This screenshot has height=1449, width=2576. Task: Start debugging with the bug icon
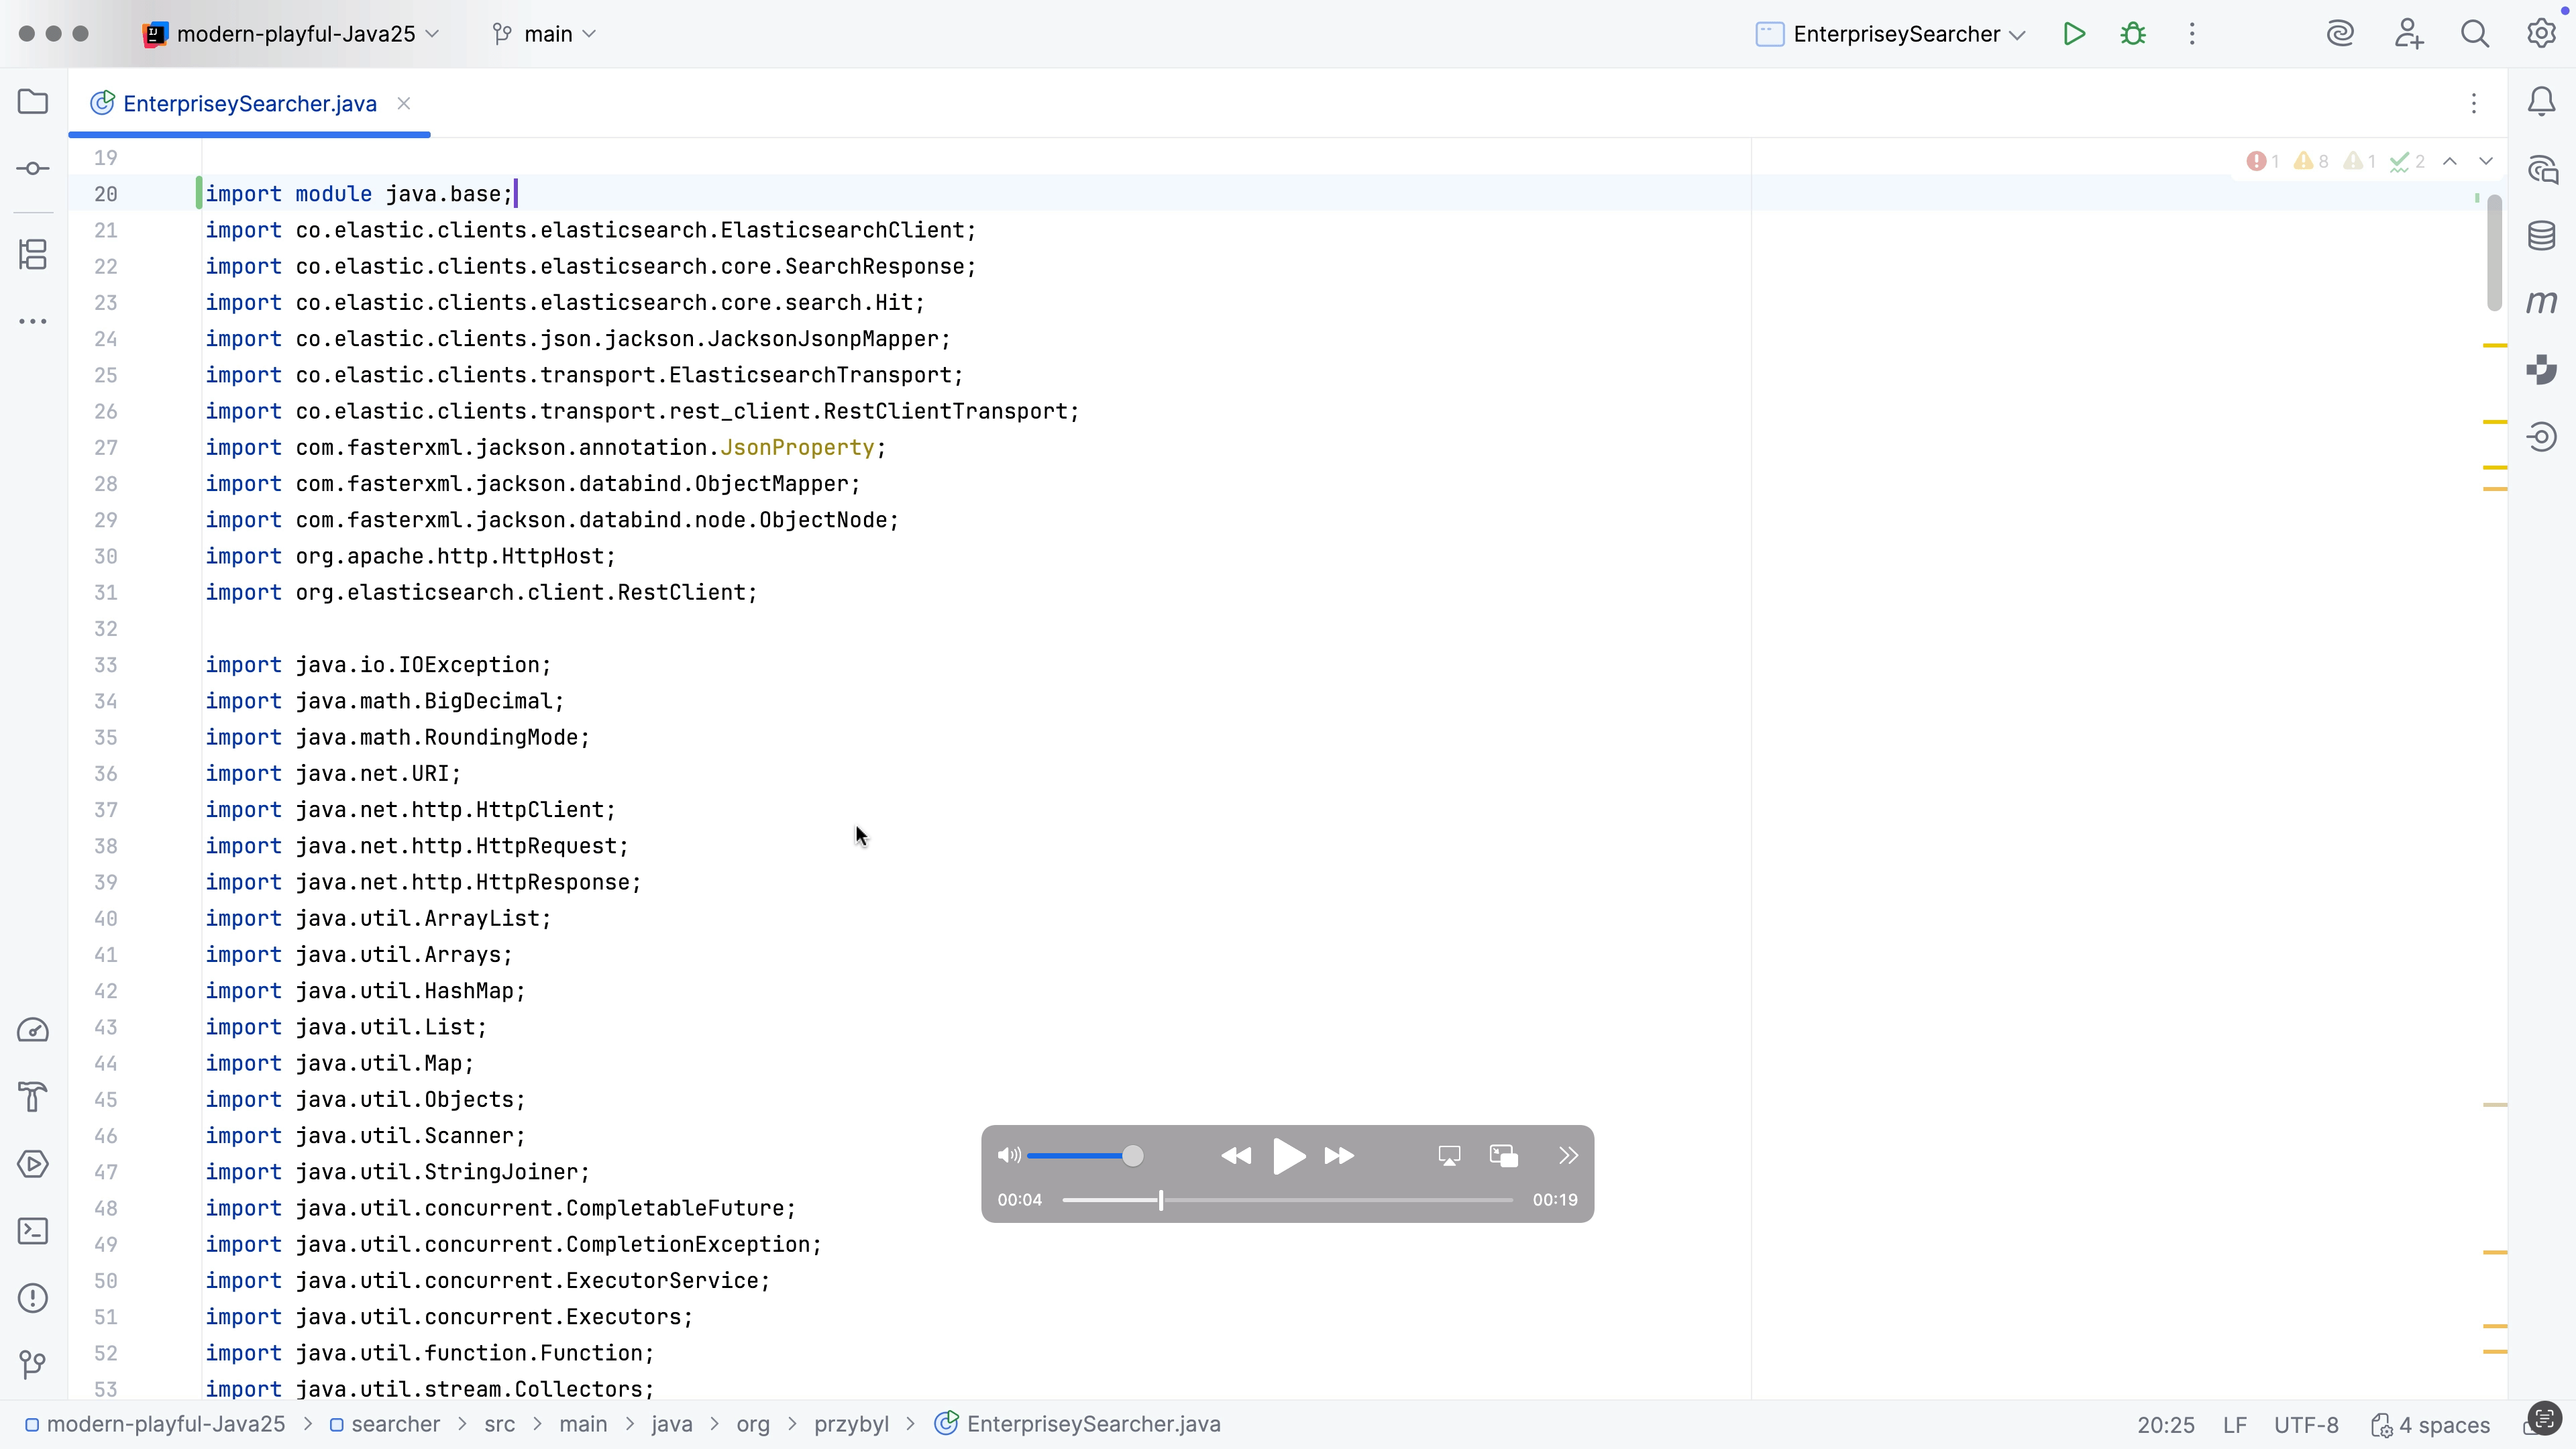point(2133,33)
